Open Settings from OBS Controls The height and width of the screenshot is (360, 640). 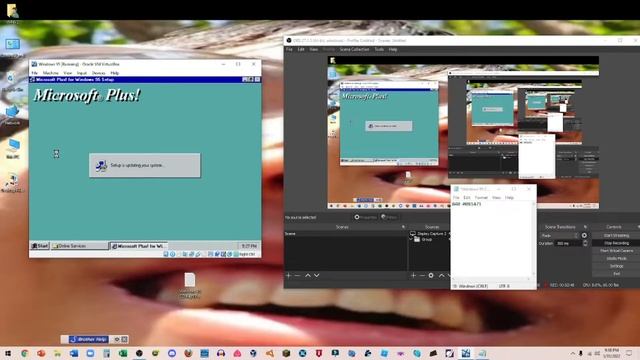click(616, 266)
